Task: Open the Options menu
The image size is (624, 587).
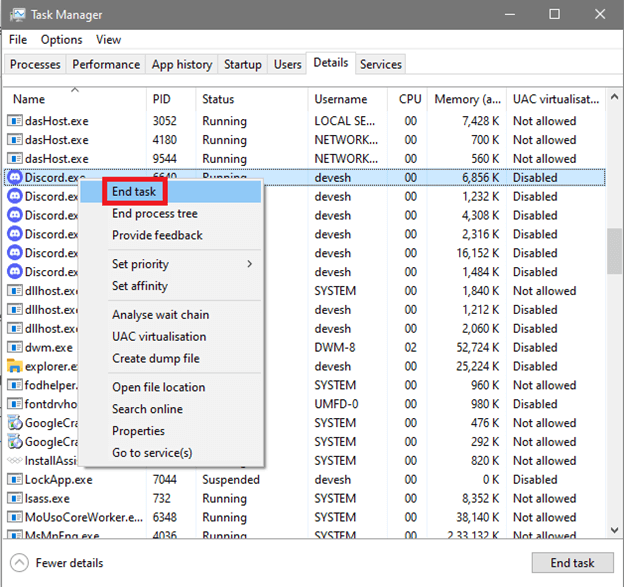Action: 61,40
